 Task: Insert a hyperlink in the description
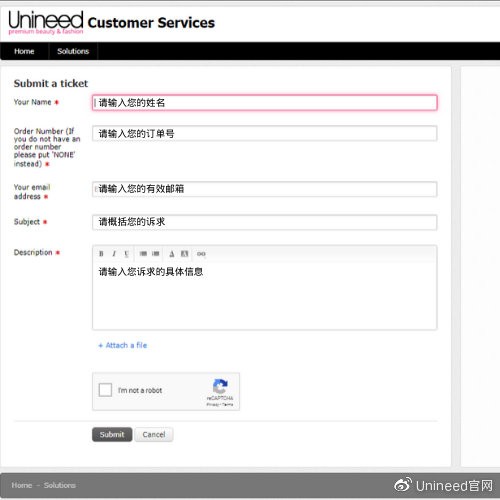(x=201, y=254)
